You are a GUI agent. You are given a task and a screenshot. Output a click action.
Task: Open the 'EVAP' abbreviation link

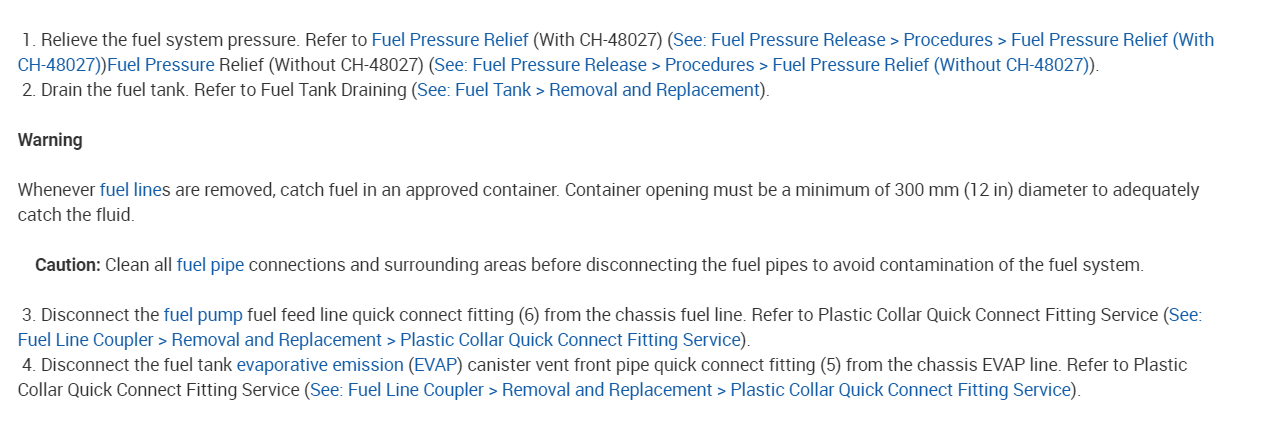tap(434, 365)
